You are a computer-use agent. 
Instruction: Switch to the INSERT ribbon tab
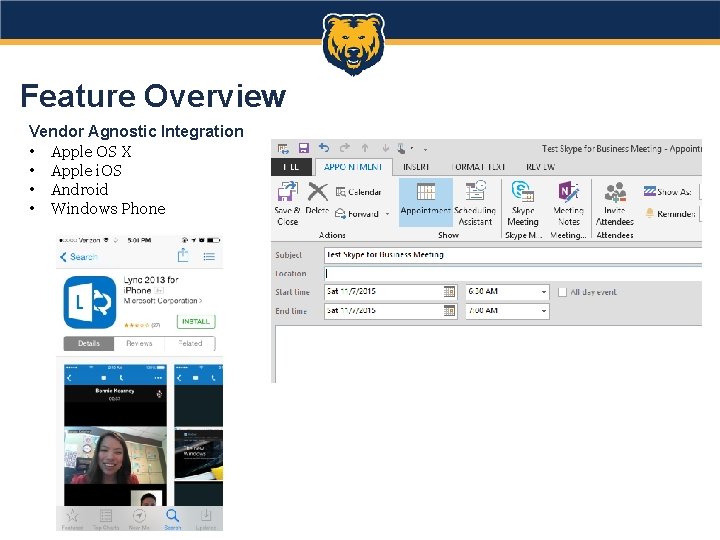click(x=416, y=167)
